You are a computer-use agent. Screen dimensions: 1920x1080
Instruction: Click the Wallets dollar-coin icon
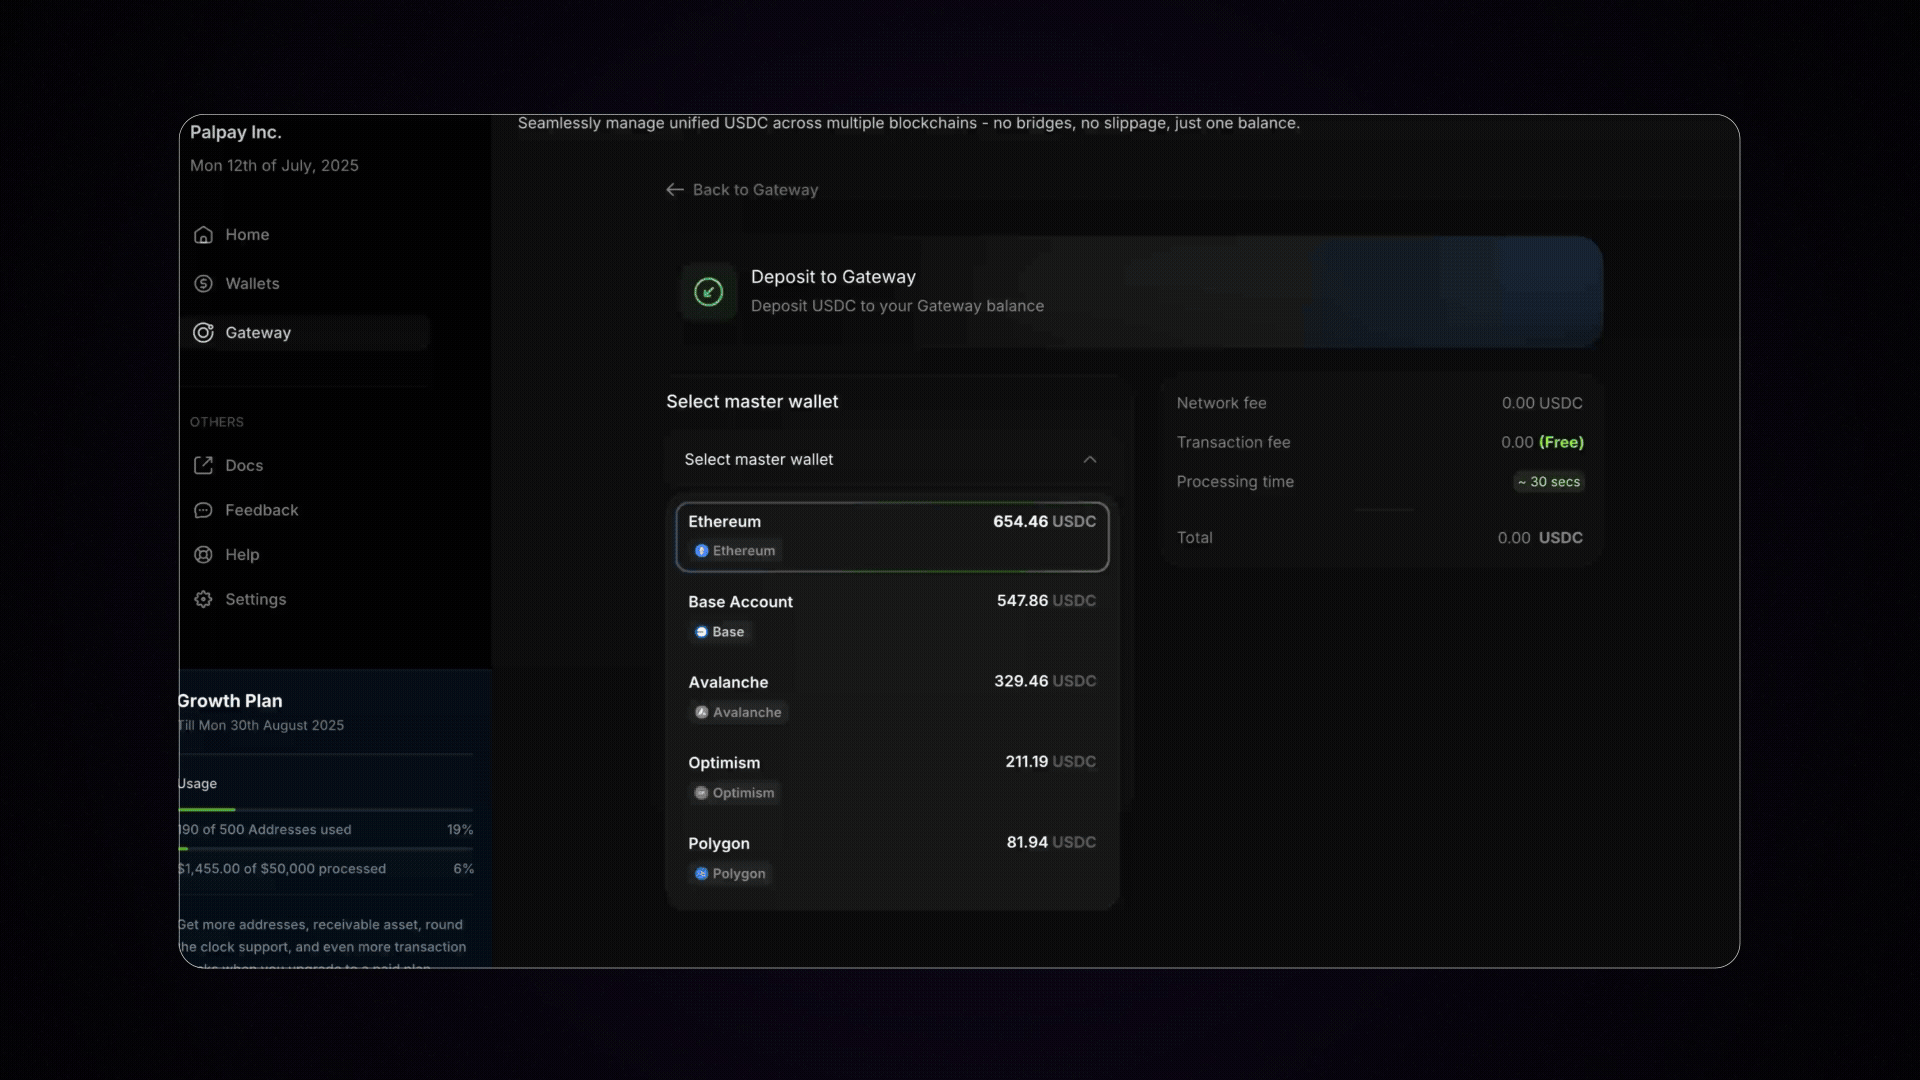tap(203, 284)
